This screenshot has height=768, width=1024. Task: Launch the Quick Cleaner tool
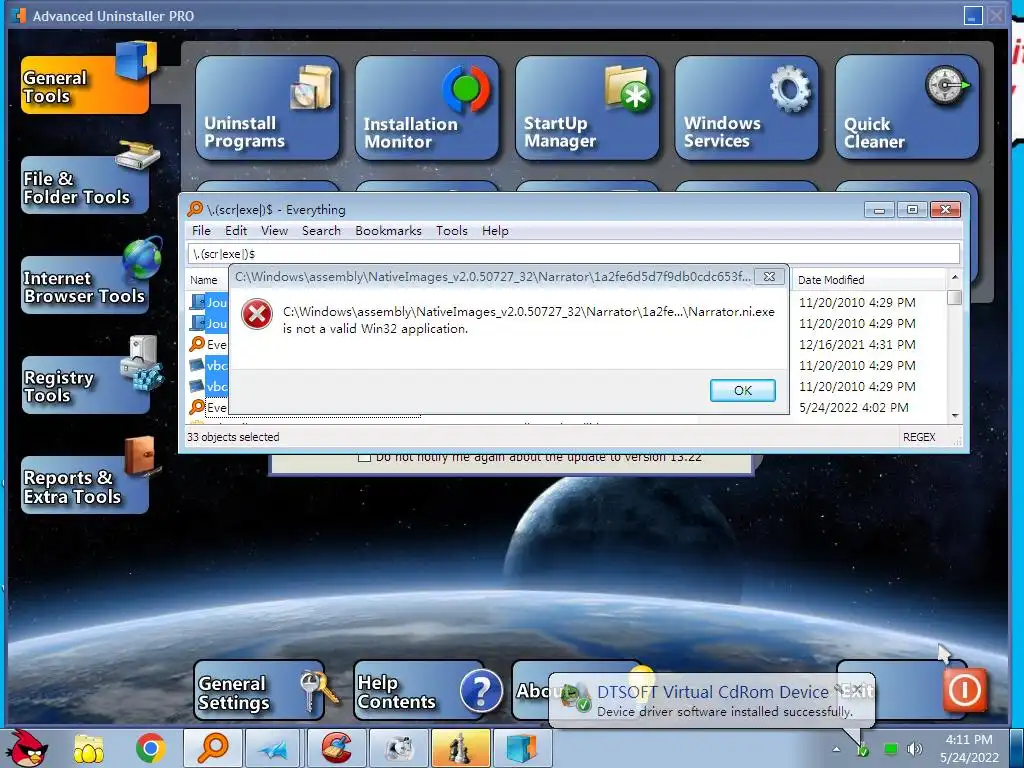click(x=906, y=108)
